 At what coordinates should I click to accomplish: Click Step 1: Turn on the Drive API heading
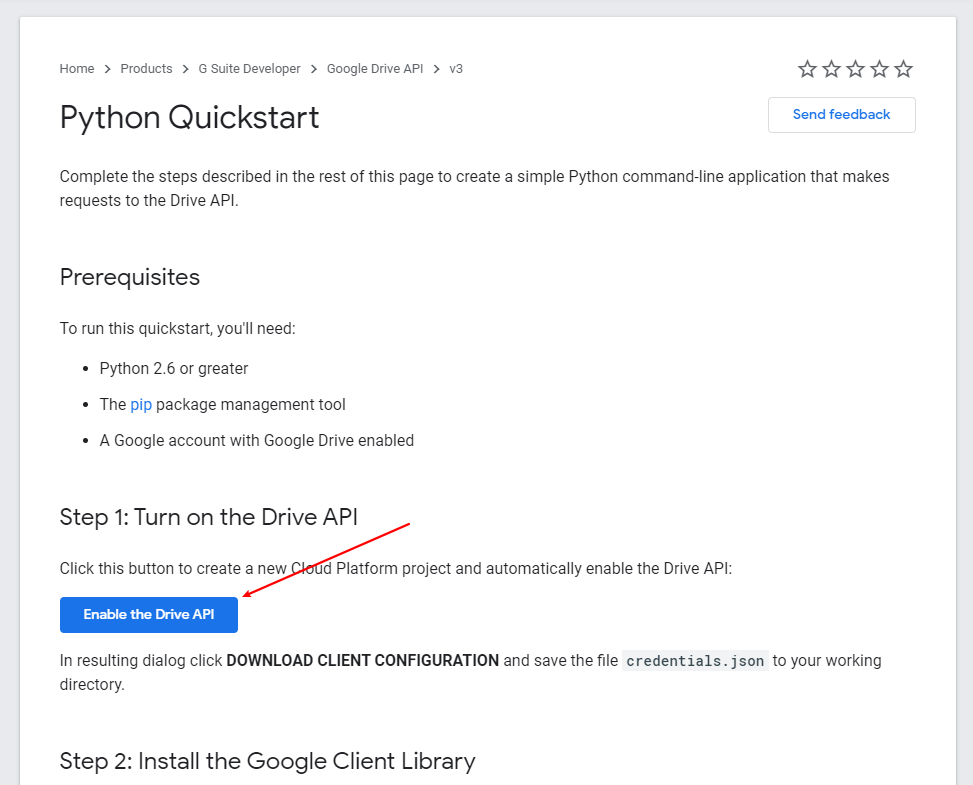click(208, 517)
